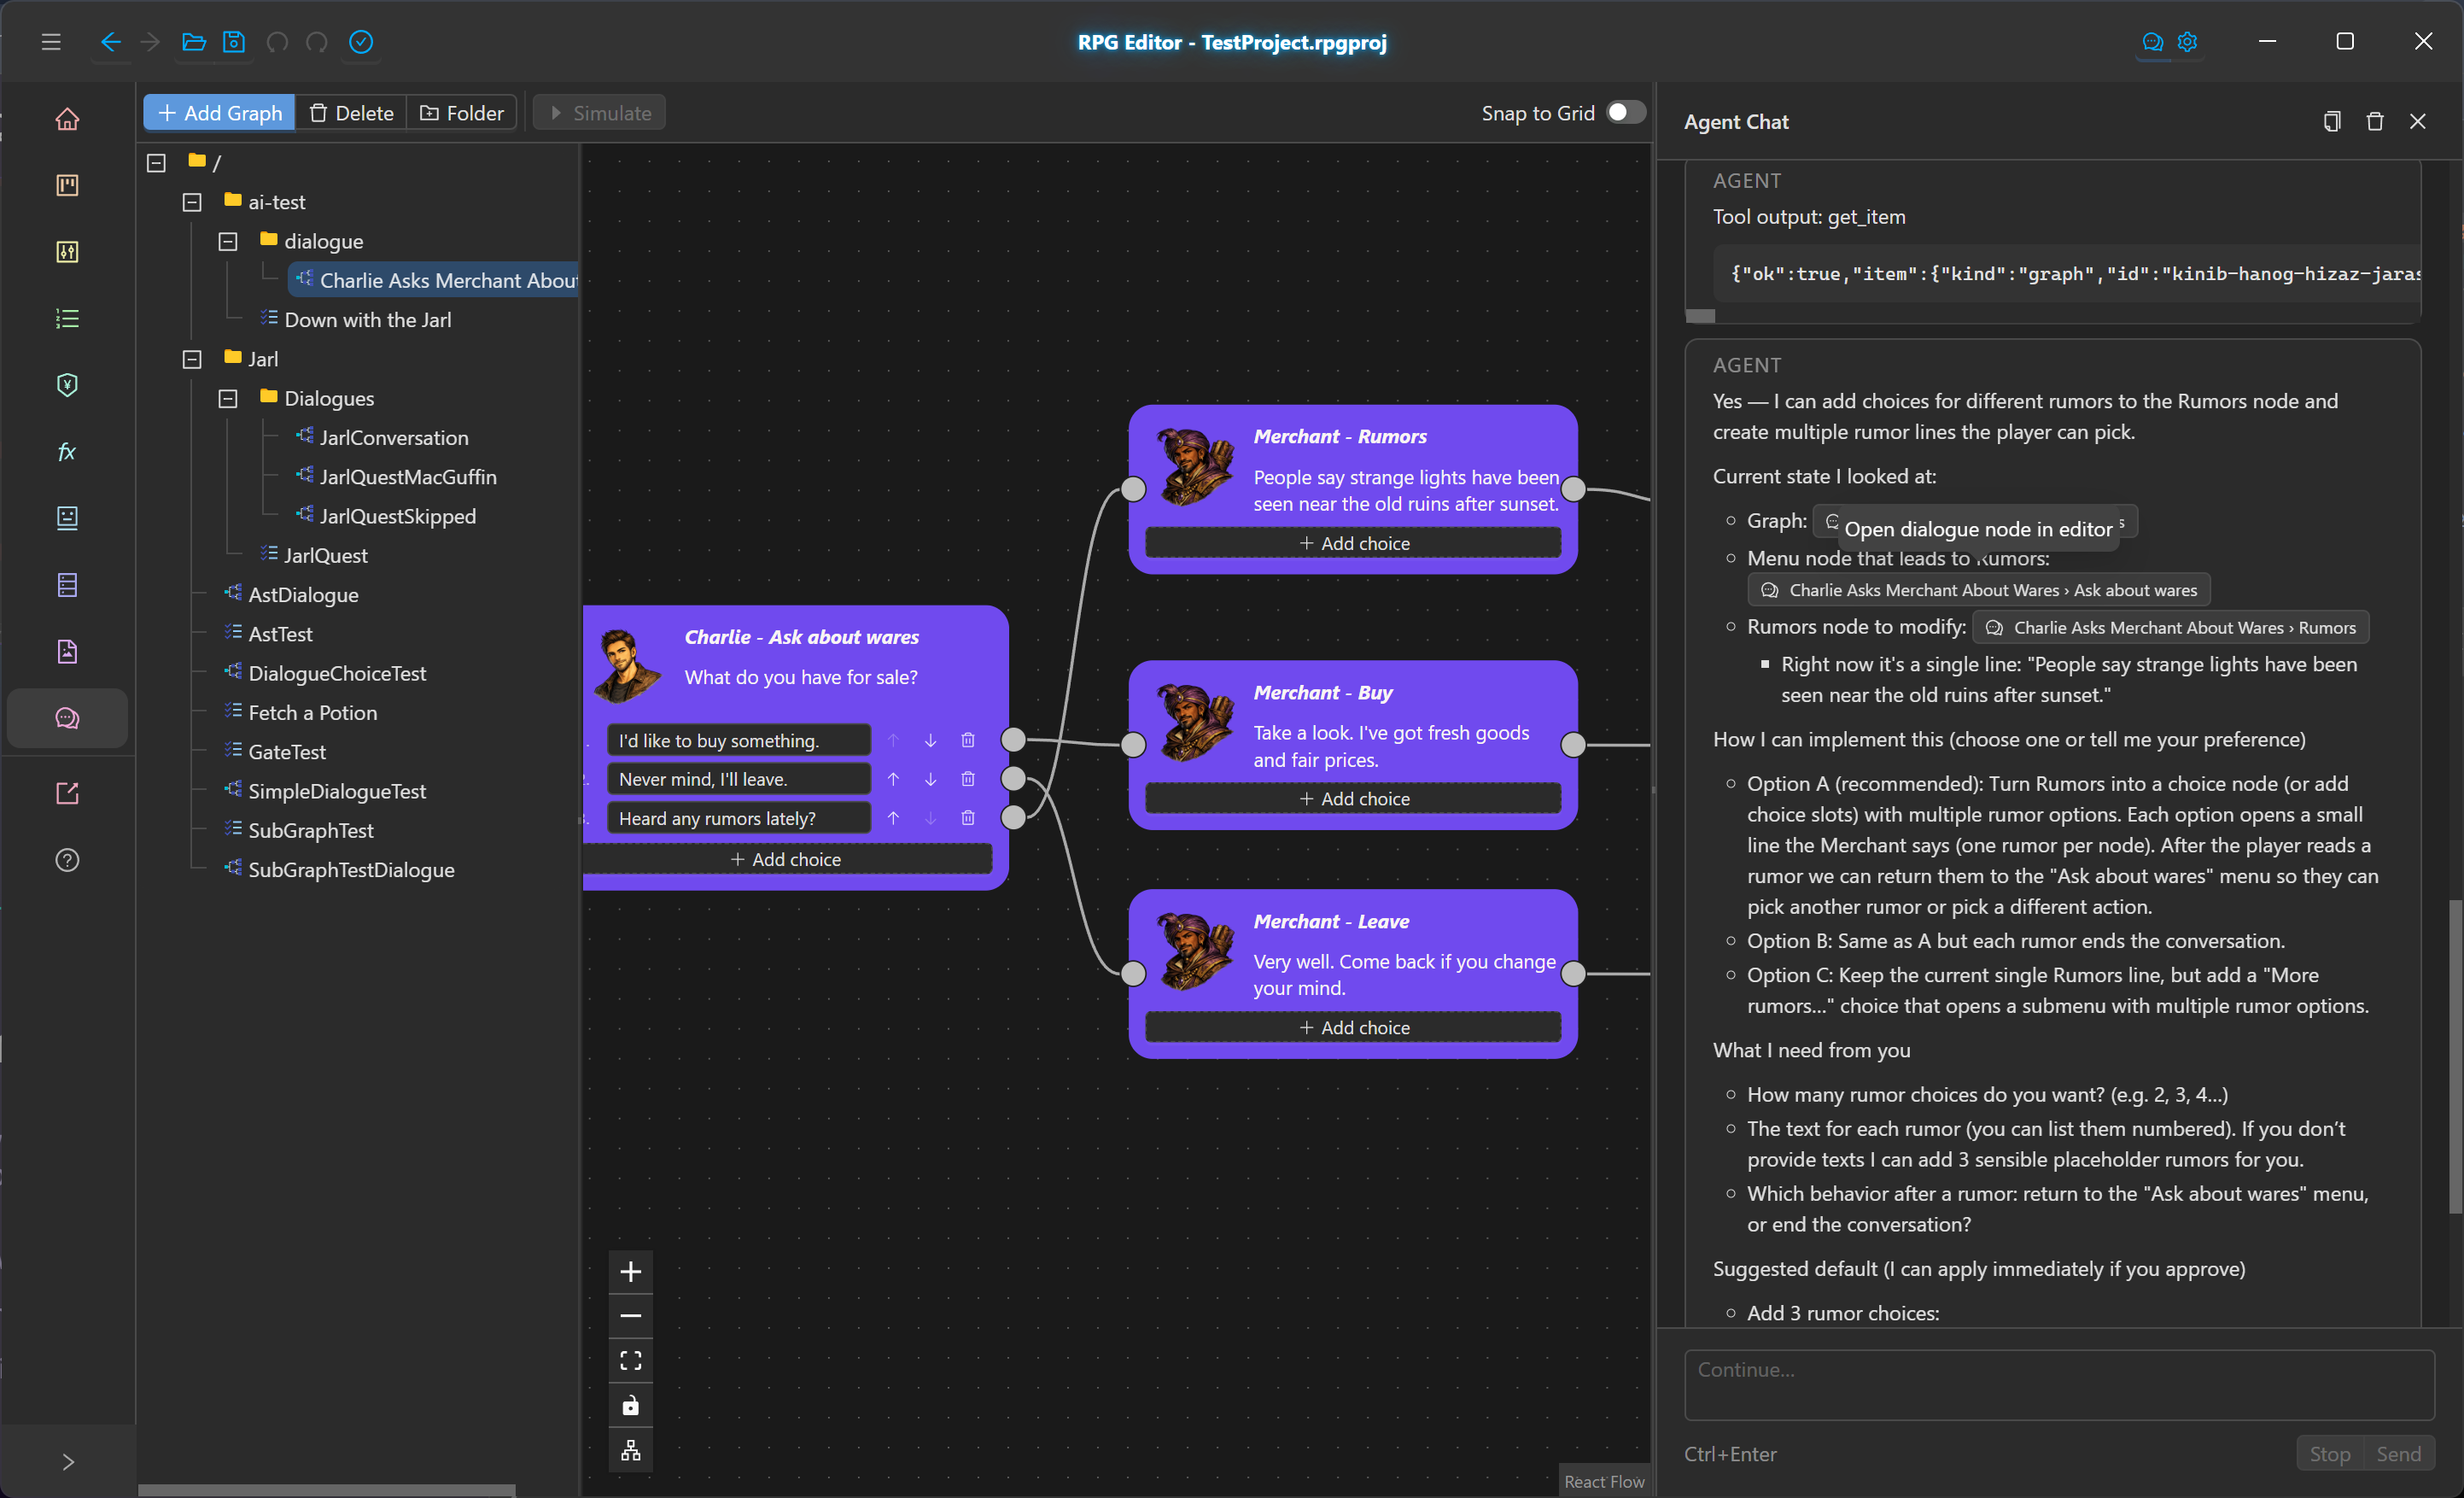Add choice to Charlie - Ask about wares node
The image size is (2464, 1498).
787,859
